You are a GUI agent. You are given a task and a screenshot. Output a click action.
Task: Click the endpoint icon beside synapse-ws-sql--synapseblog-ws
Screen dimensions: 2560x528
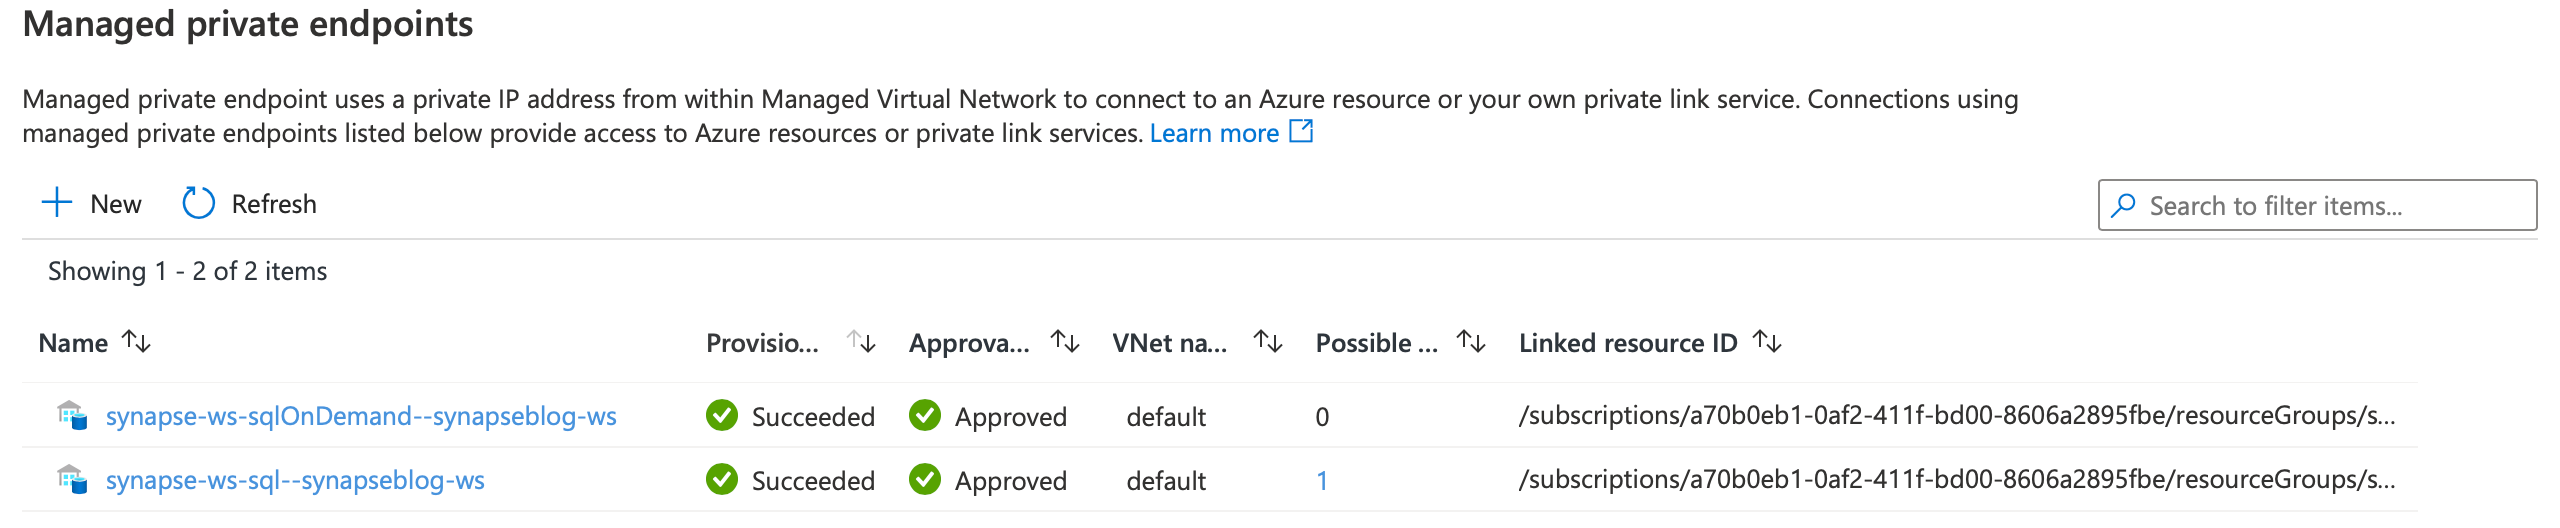point(72,479)
